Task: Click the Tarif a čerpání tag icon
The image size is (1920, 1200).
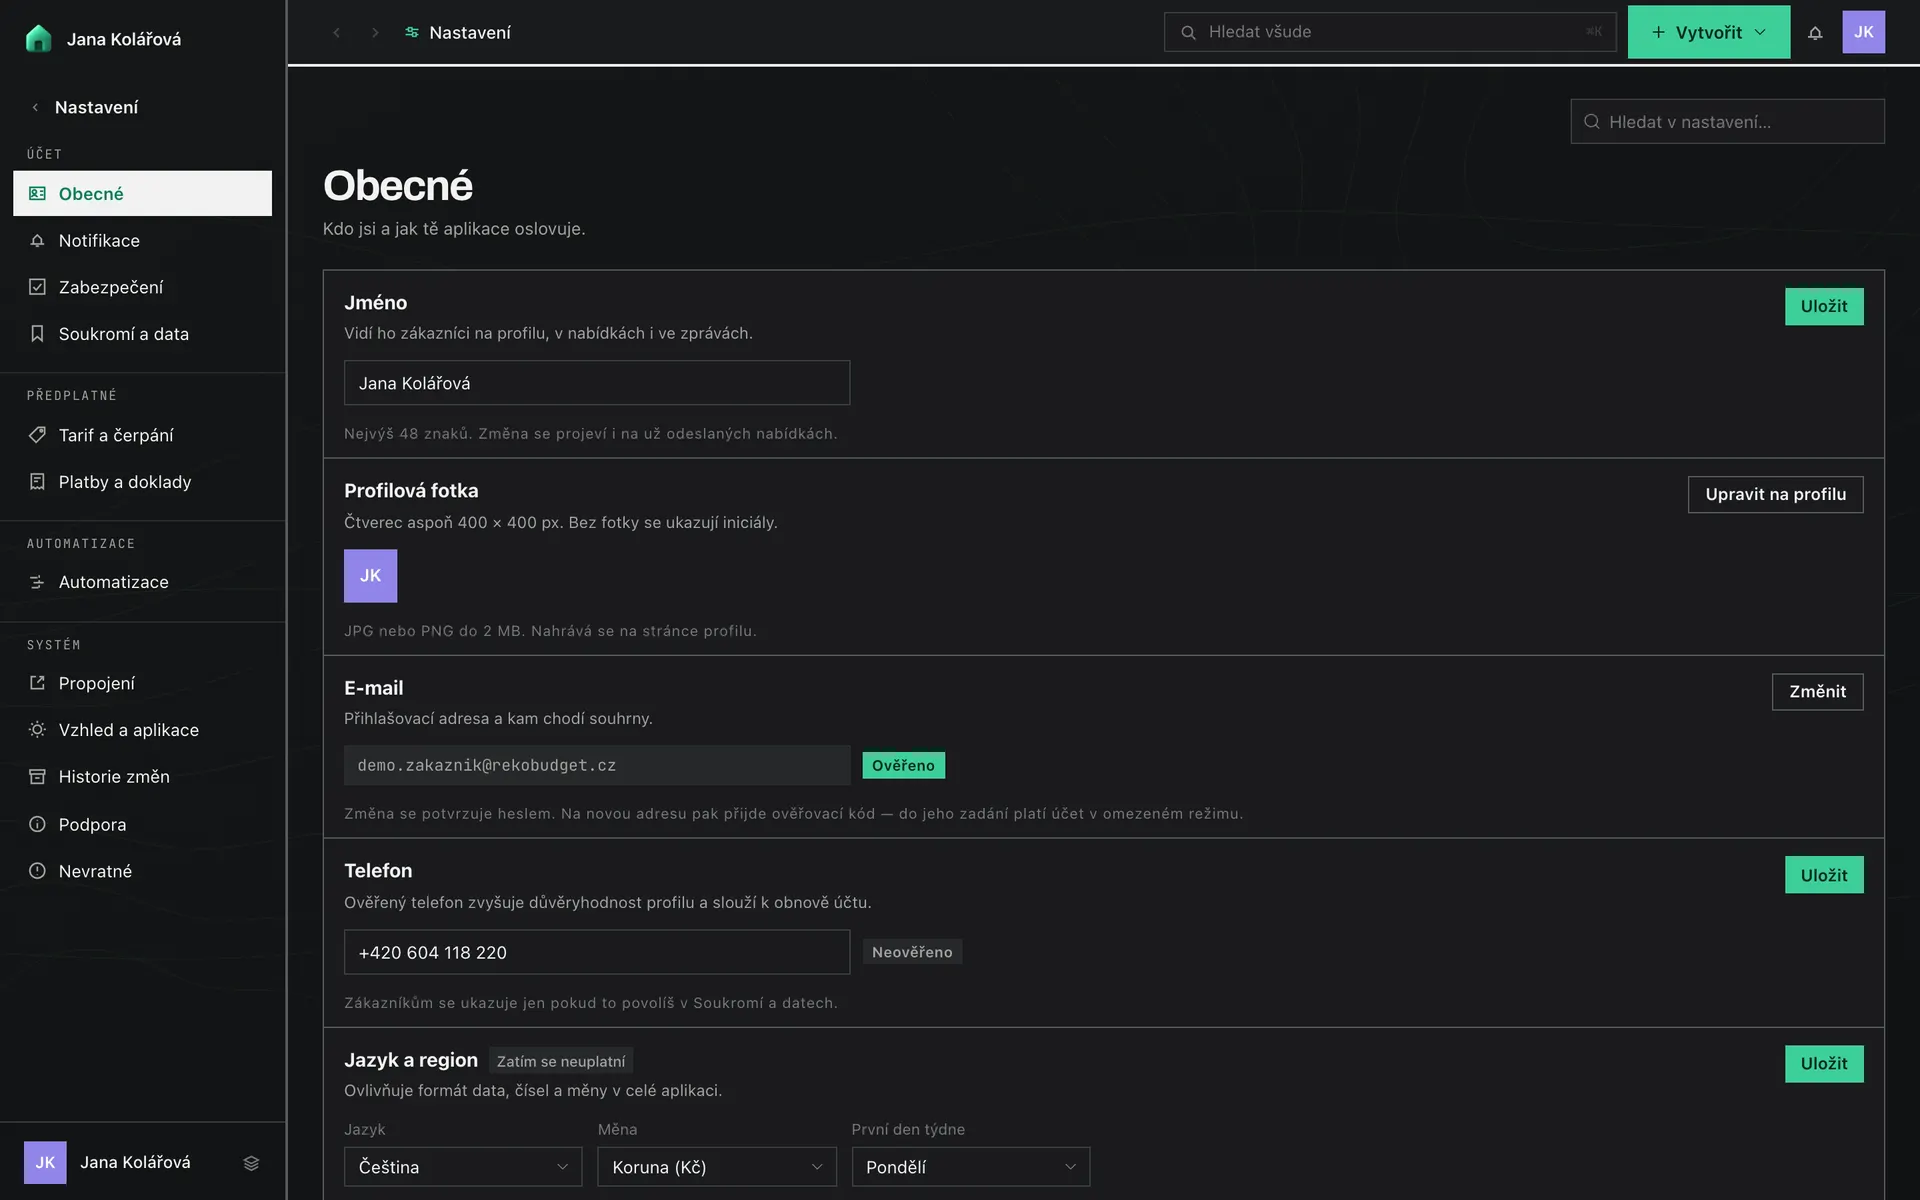Action: pos(37,435)
